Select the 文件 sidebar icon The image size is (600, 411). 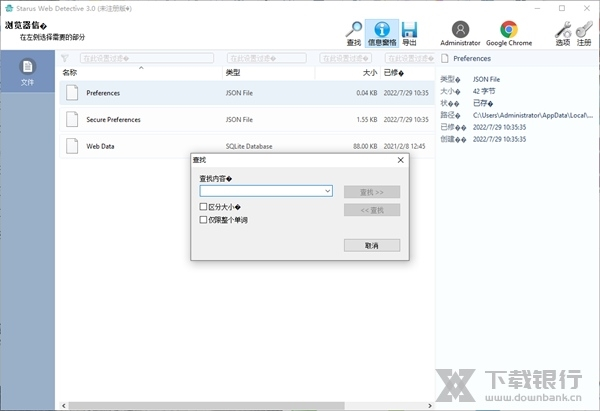tap(28, 67)
